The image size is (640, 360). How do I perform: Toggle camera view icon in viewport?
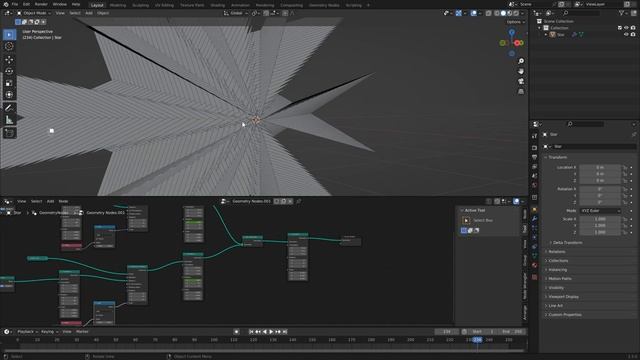pos(521,81)
